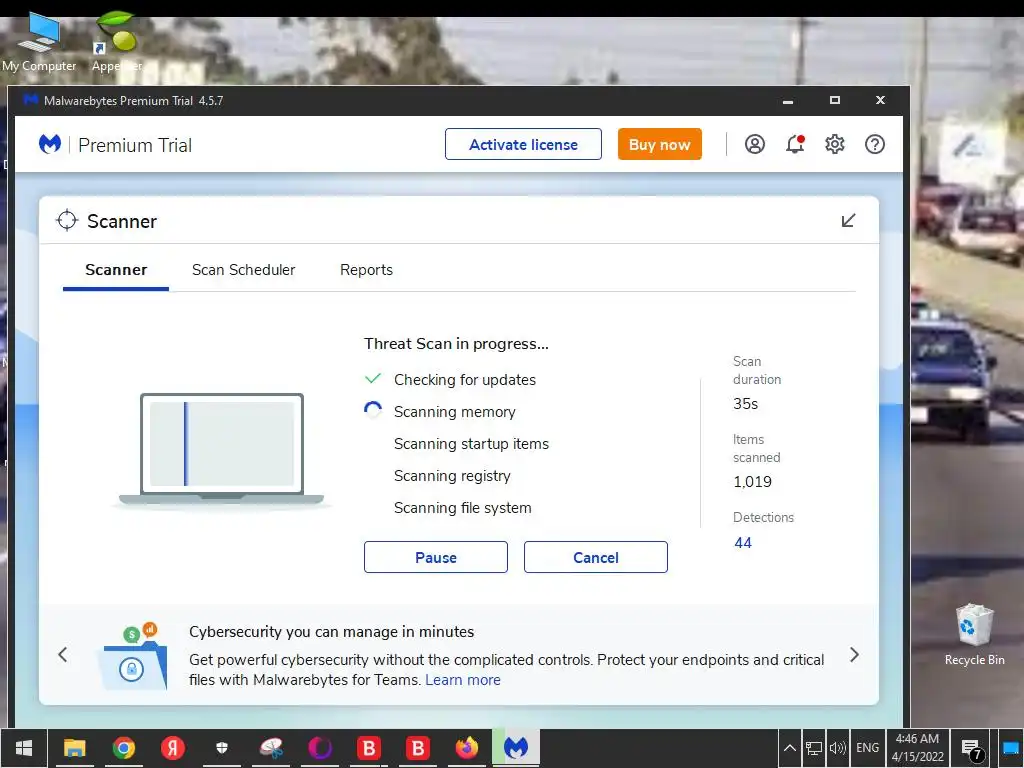1024x768 pixels.
Task: Open the shield security app in taskbar
Action: (x=222, y=748)
